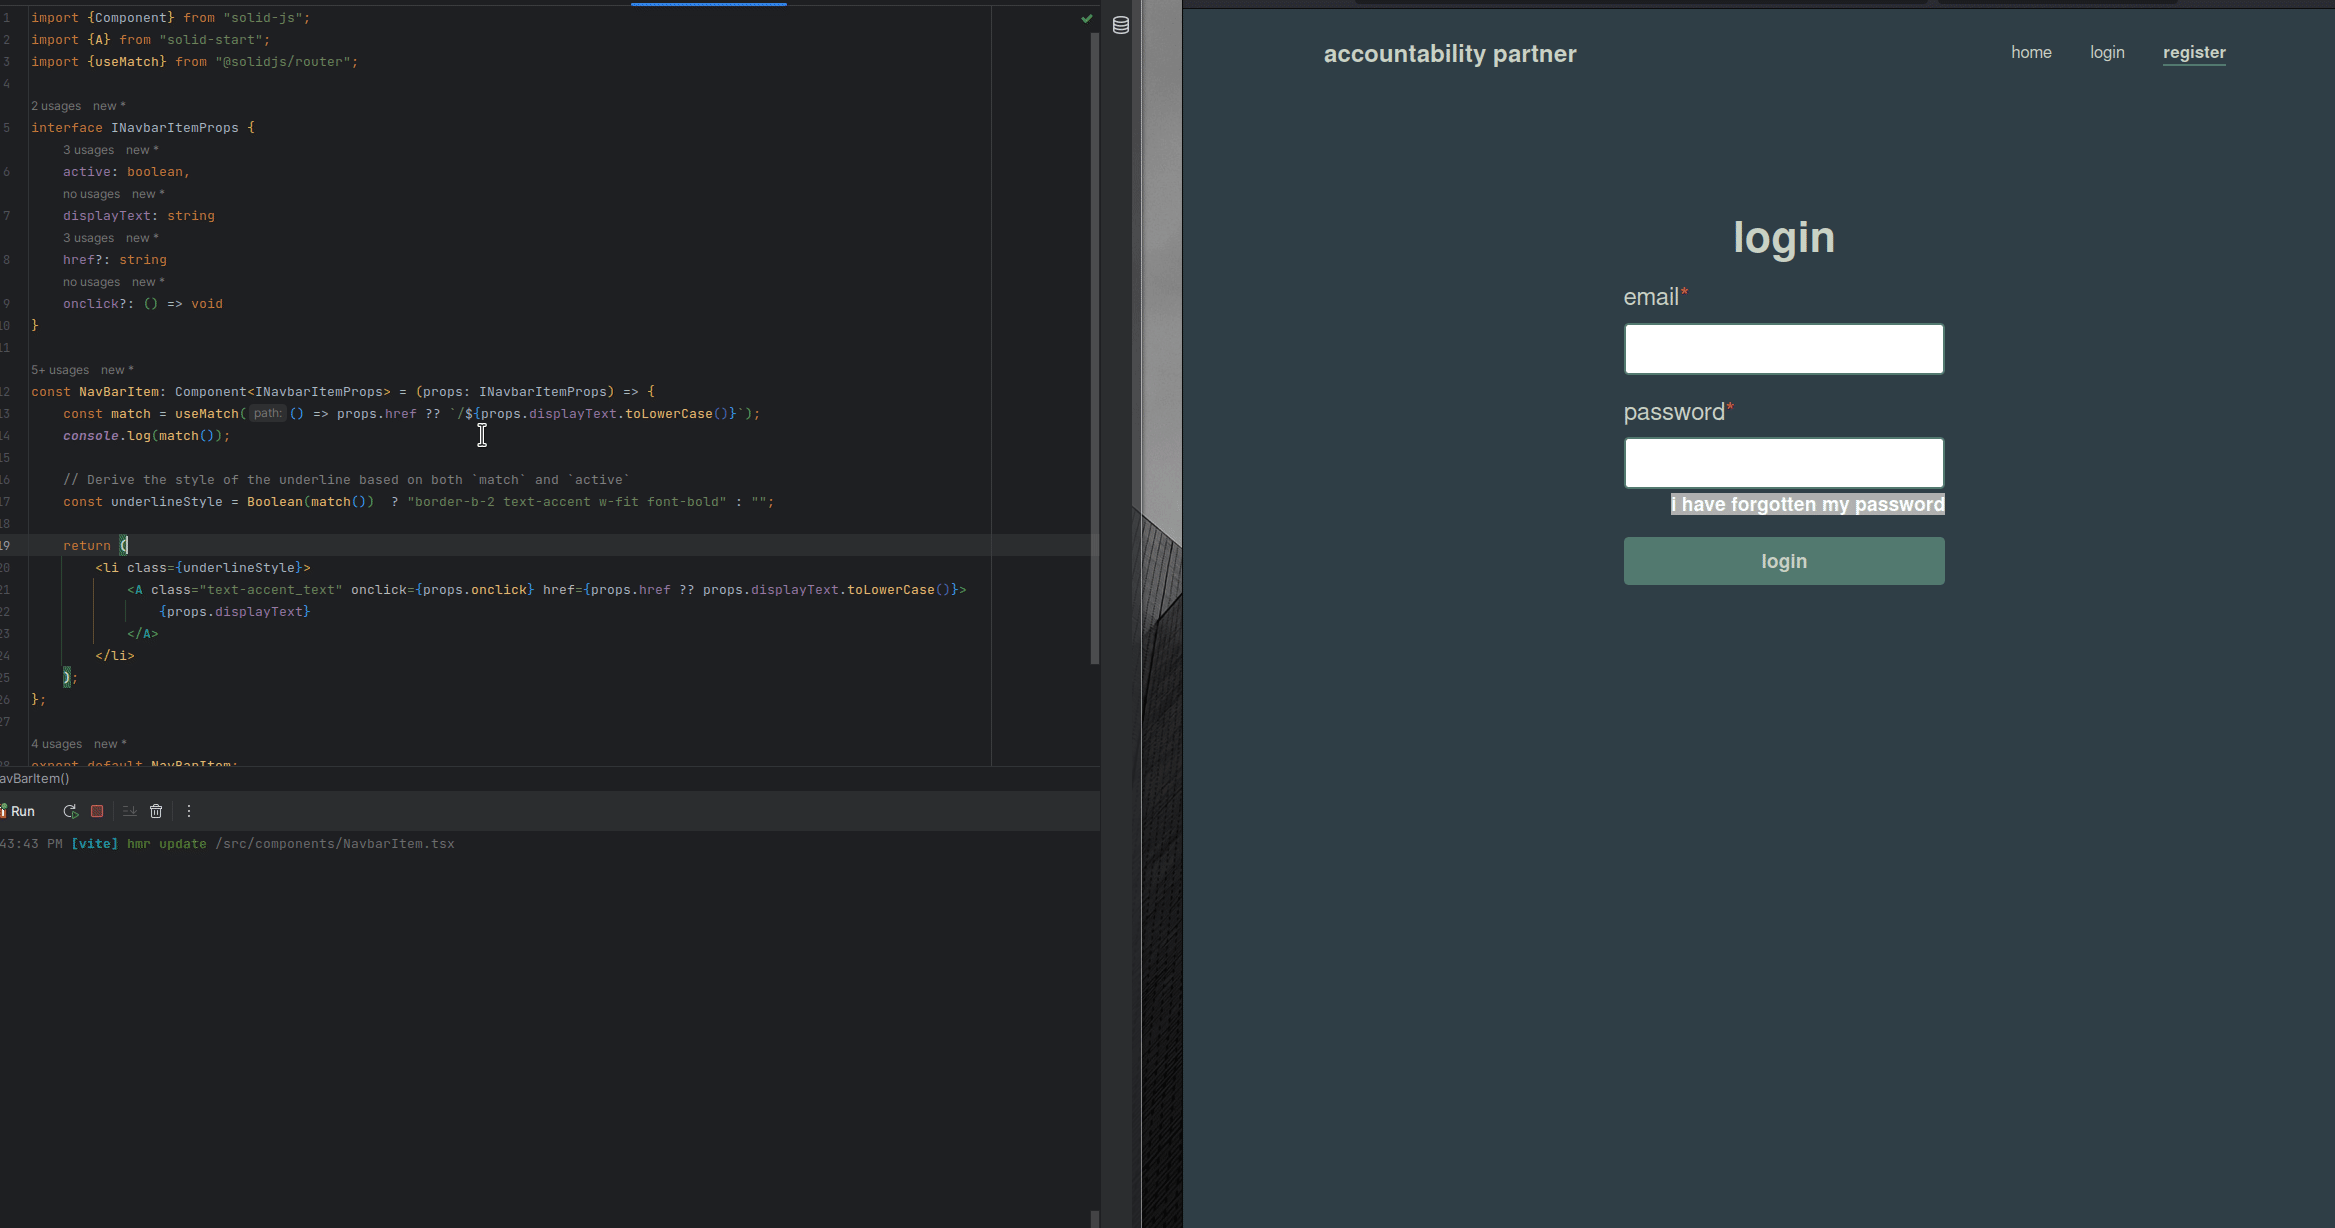Stop the running process
This screenshot has height=1228, width=2335.
tap(97, 811)
